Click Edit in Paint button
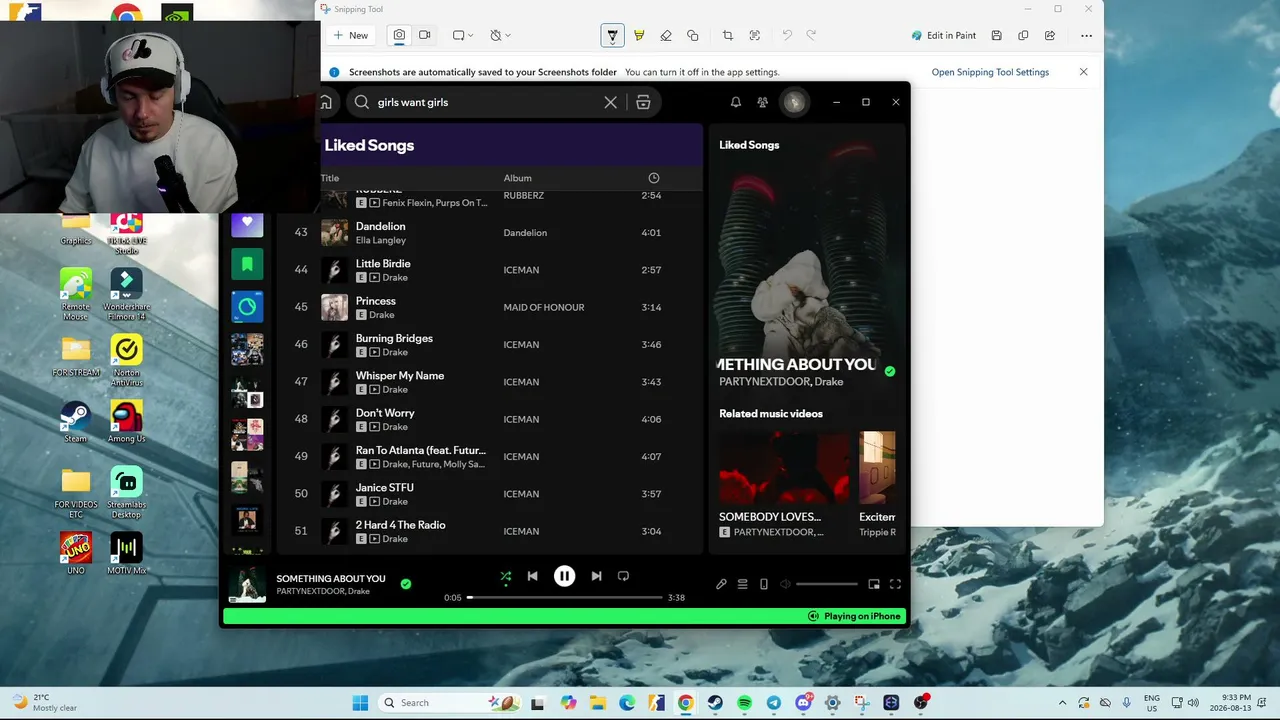The image size is (1280, 720). pyautogui.click(x=943, y=36)
